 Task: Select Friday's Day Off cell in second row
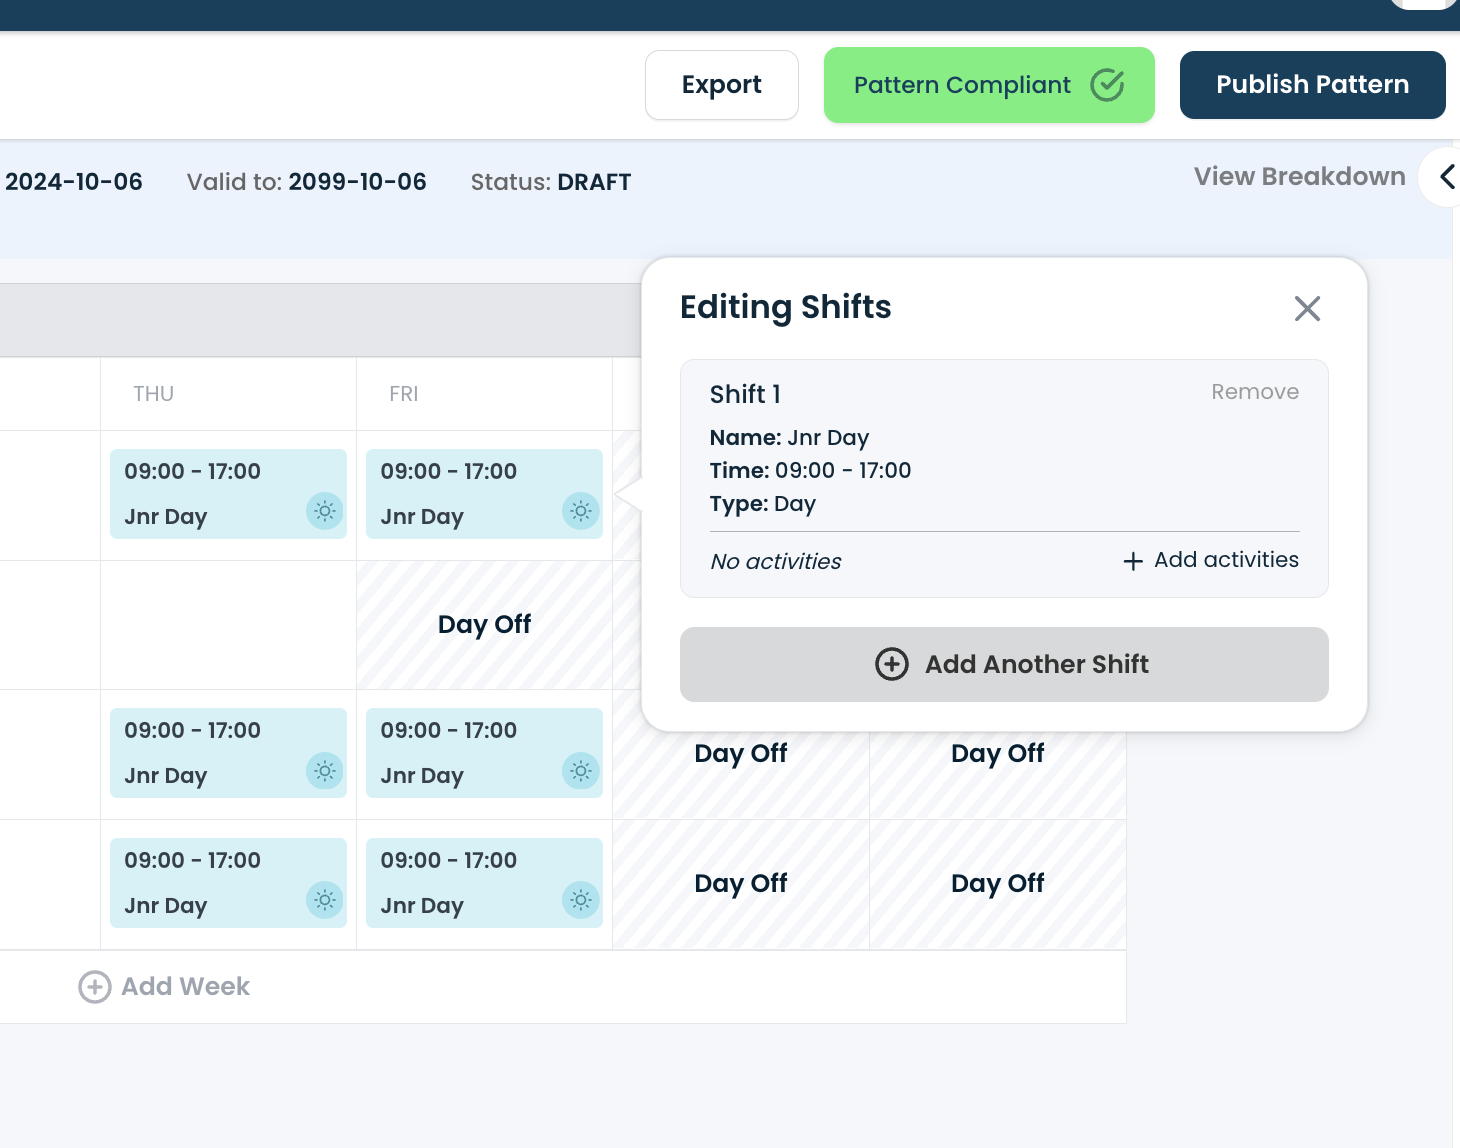(485, 625)
